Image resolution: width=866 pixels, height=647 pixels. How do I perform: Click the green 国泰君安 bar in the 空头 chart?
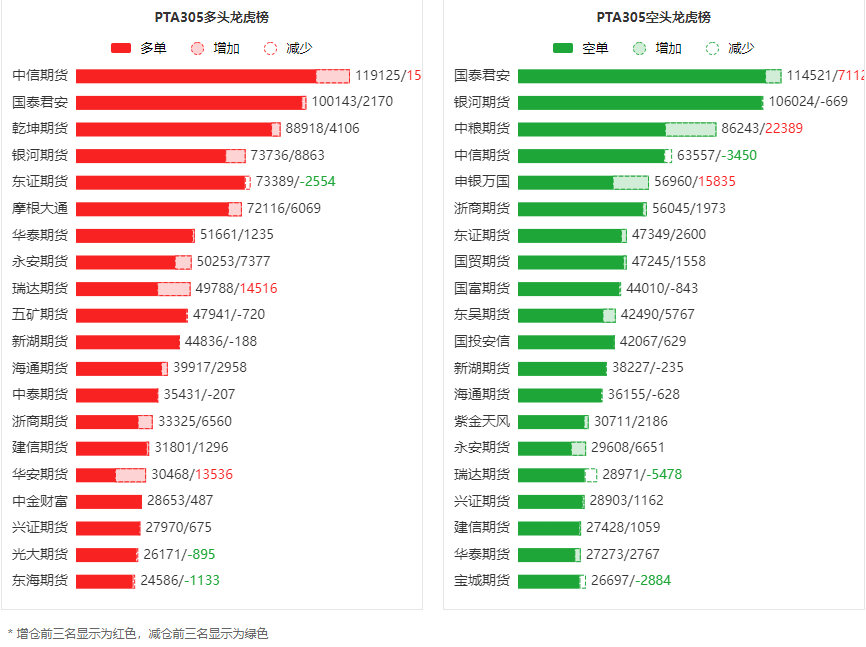click(x=641, y=76)
